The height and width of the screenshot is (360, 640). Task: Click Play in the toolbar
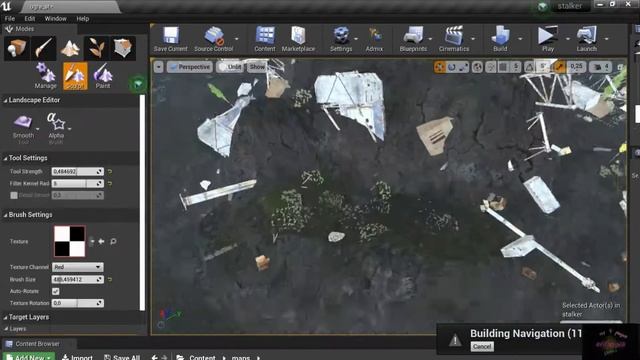click(x=548, y=39)
